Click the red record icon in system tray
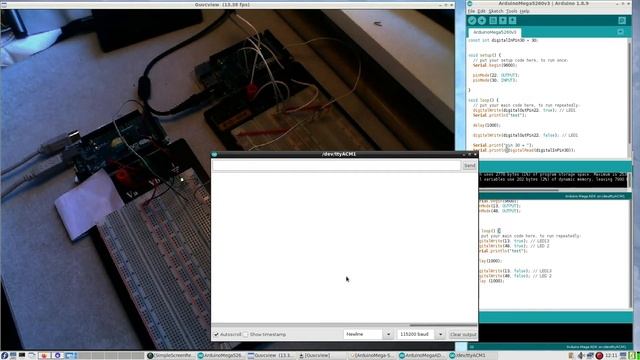640x360 pixels. tap(599, 356)
